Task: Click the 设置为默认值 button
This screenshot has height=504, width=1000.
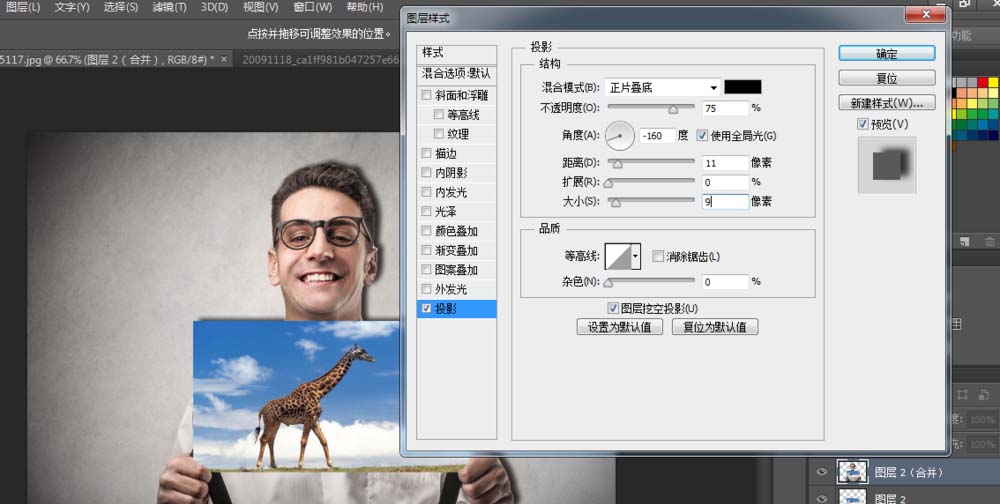Action: tap(619, 327)
